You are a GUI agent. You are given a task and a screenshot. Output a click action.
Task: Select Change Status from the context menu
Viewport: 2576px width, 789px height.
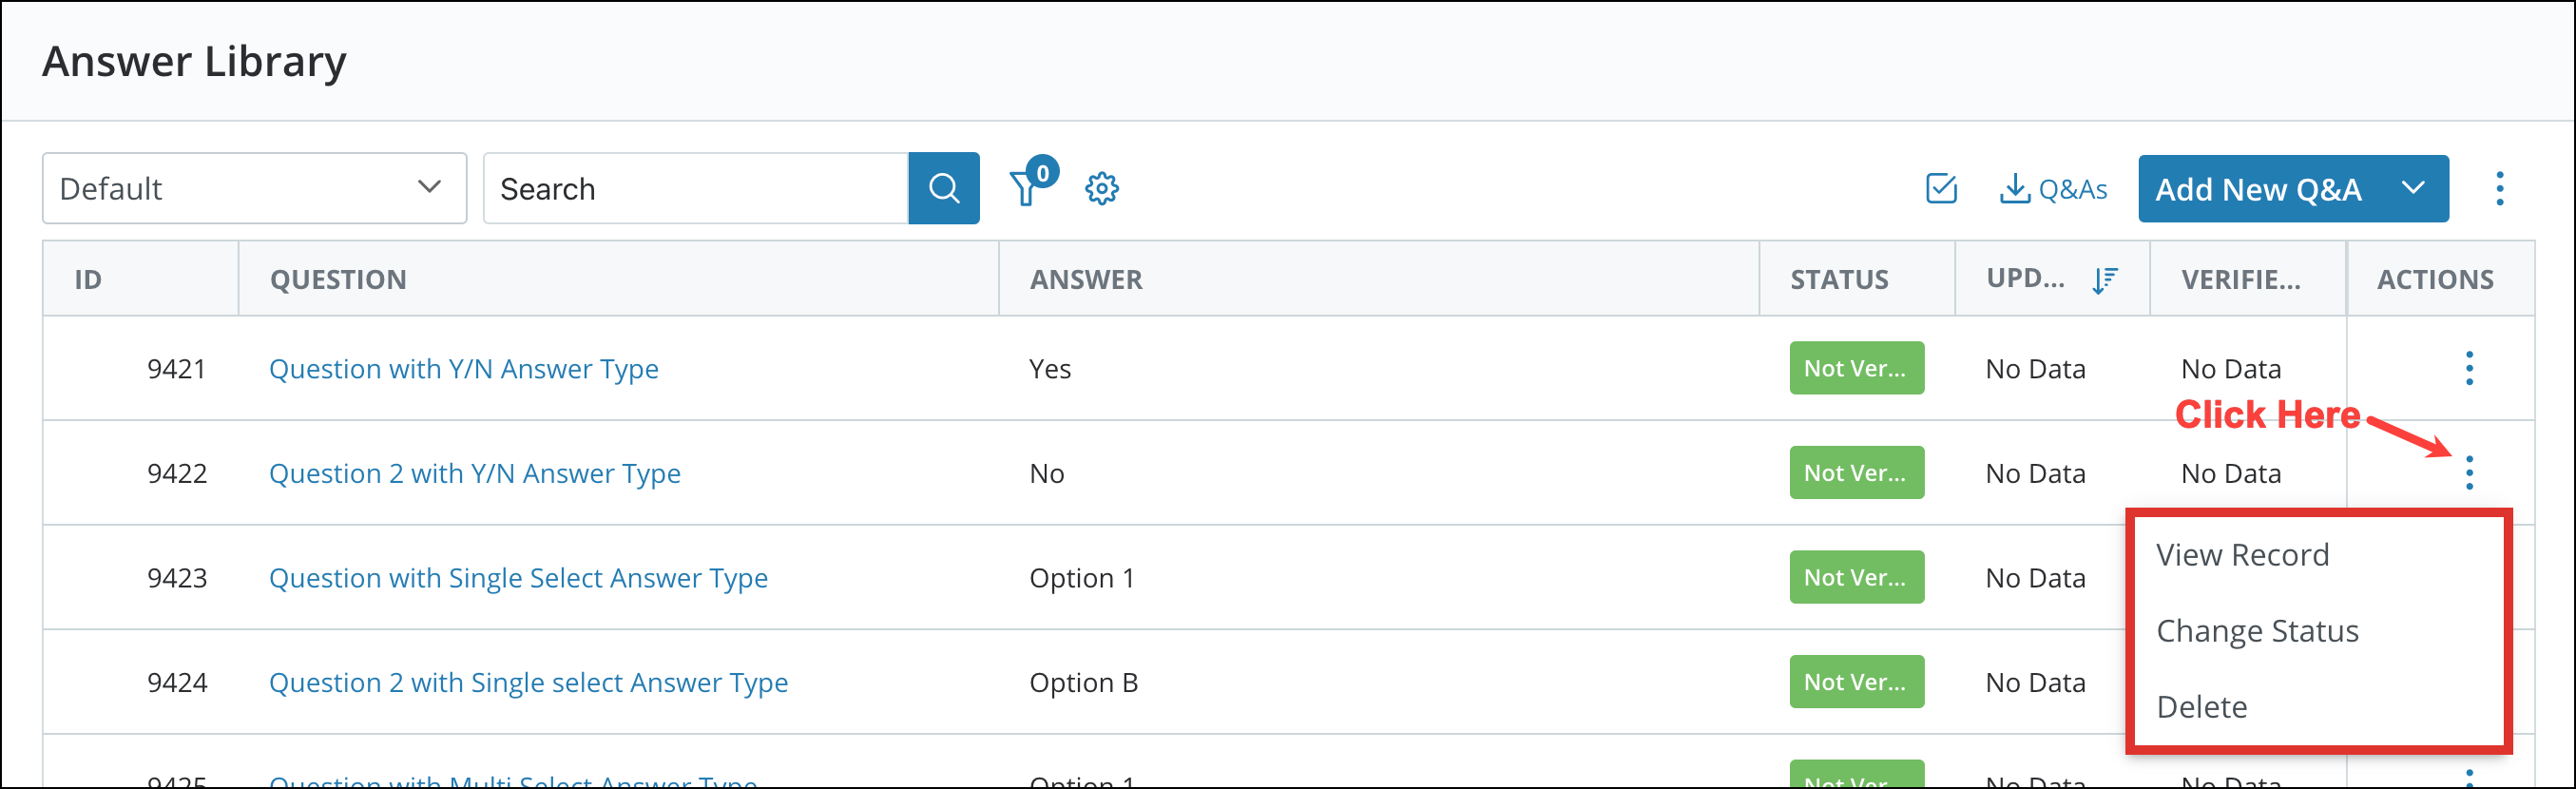[2257, 631]
